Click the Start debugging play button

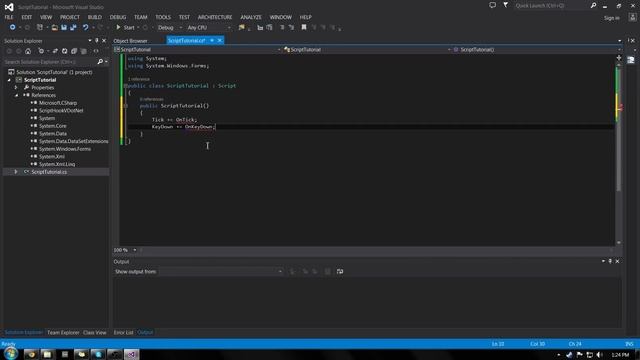(x=118, y=27)
